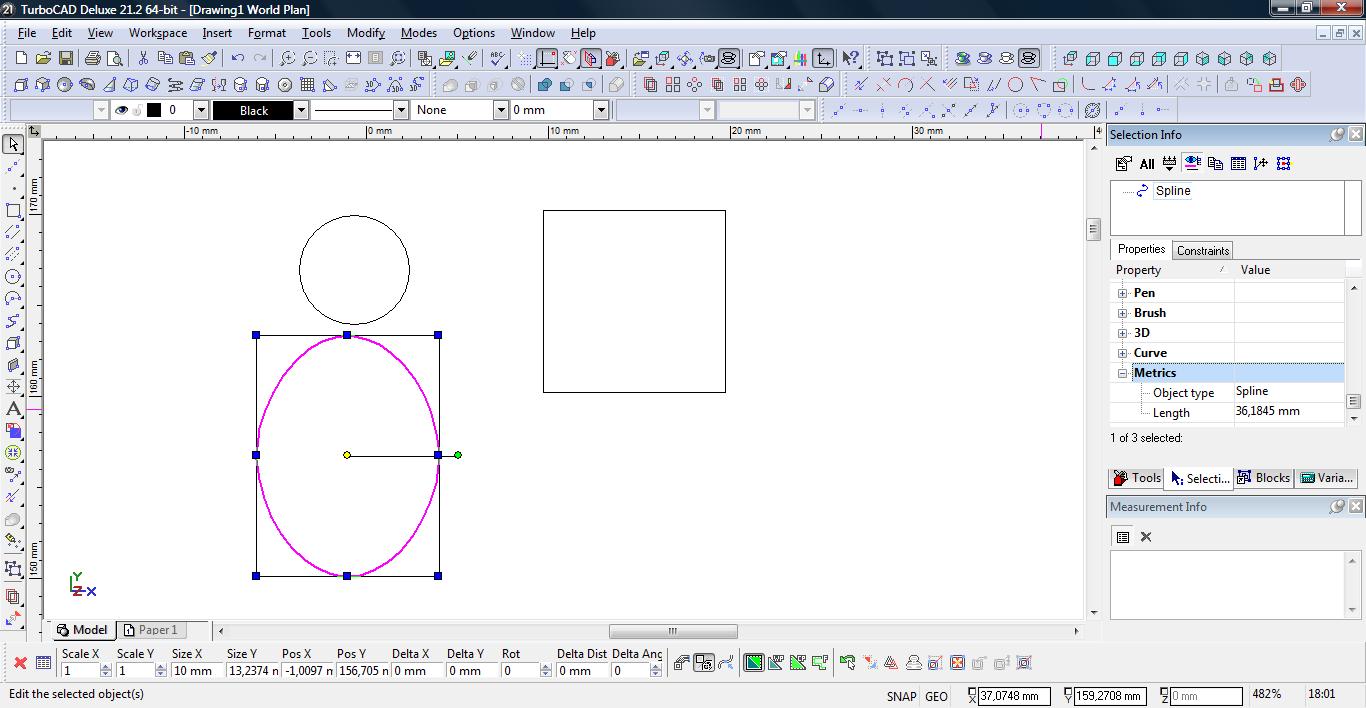Click the Print icon in toolbar
This screenshot has height=708, width=1366.
[x=93, y=59]
